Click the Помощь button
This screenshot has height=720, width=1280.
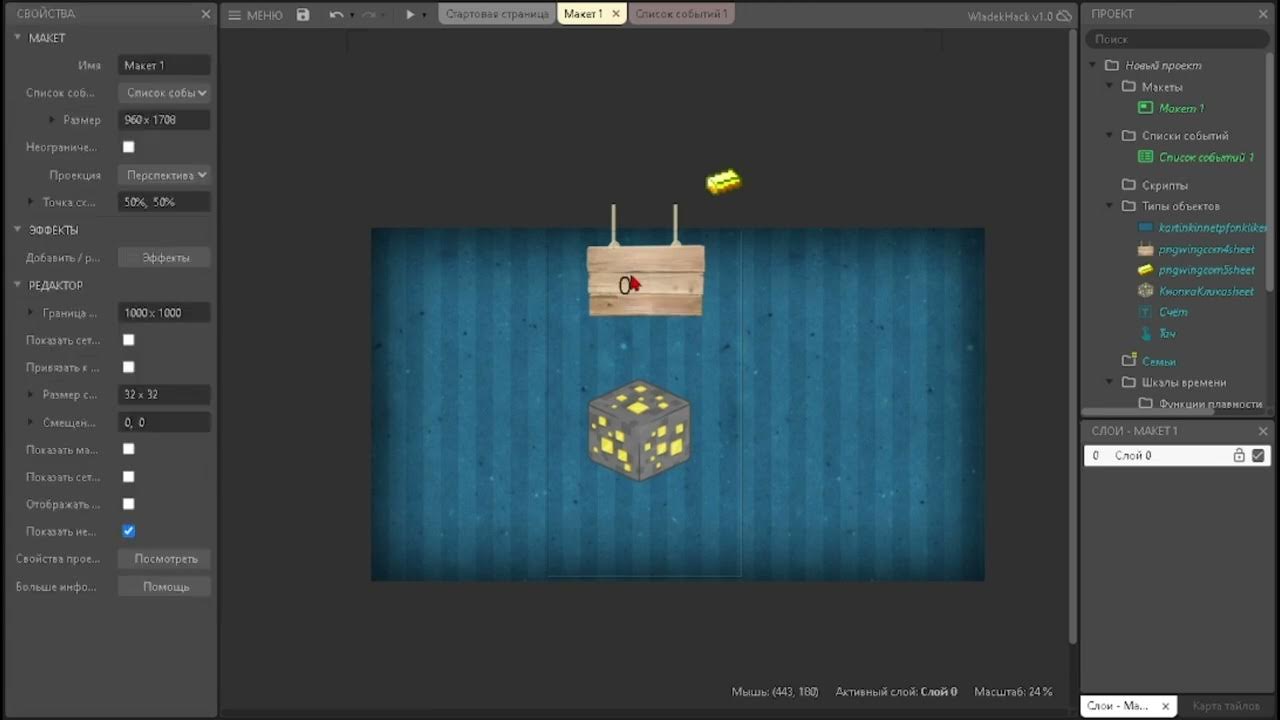[x=165, y=587]
